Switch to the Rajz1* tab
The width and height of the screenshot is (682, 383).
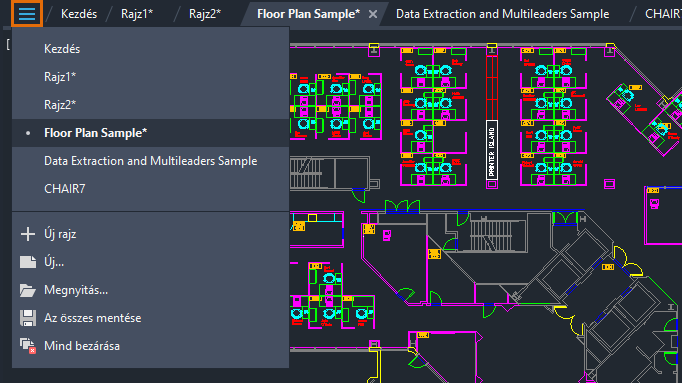click(137, 14)
